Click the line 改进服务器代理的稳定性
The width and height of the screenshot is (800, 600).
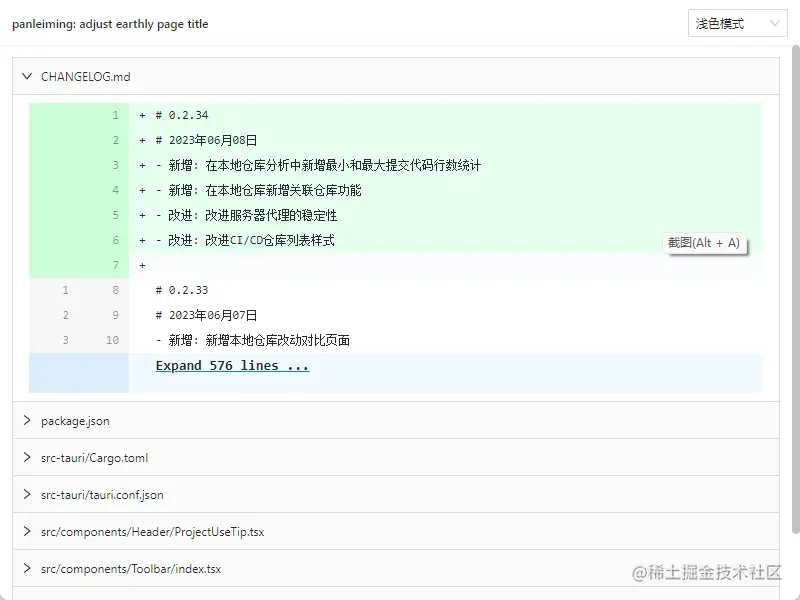pyautogui.click(x=396, y=215)
